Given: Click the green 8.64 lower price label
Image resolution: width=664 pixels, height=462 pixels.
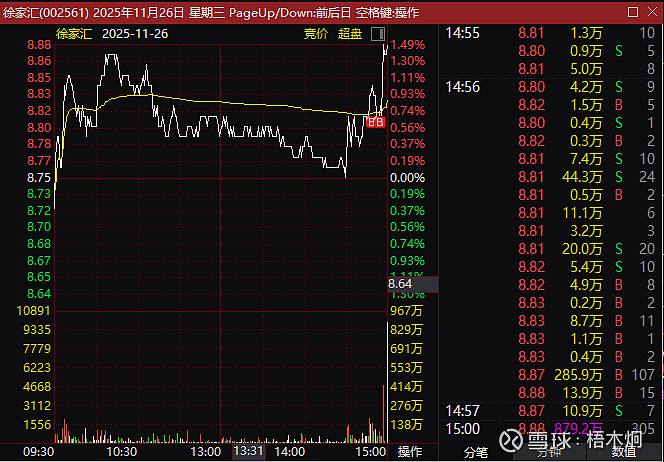Looking at the screenshot, I should 39,293.
